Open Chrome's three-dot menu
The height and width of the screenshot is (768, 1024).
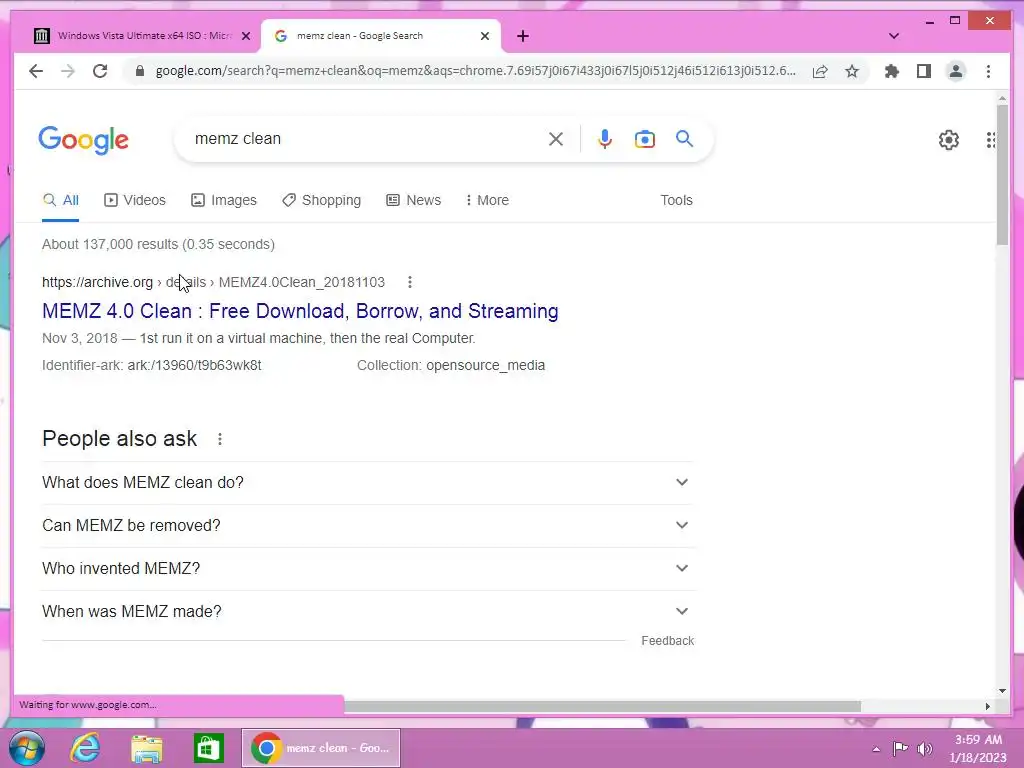click(x=988, y=71)
